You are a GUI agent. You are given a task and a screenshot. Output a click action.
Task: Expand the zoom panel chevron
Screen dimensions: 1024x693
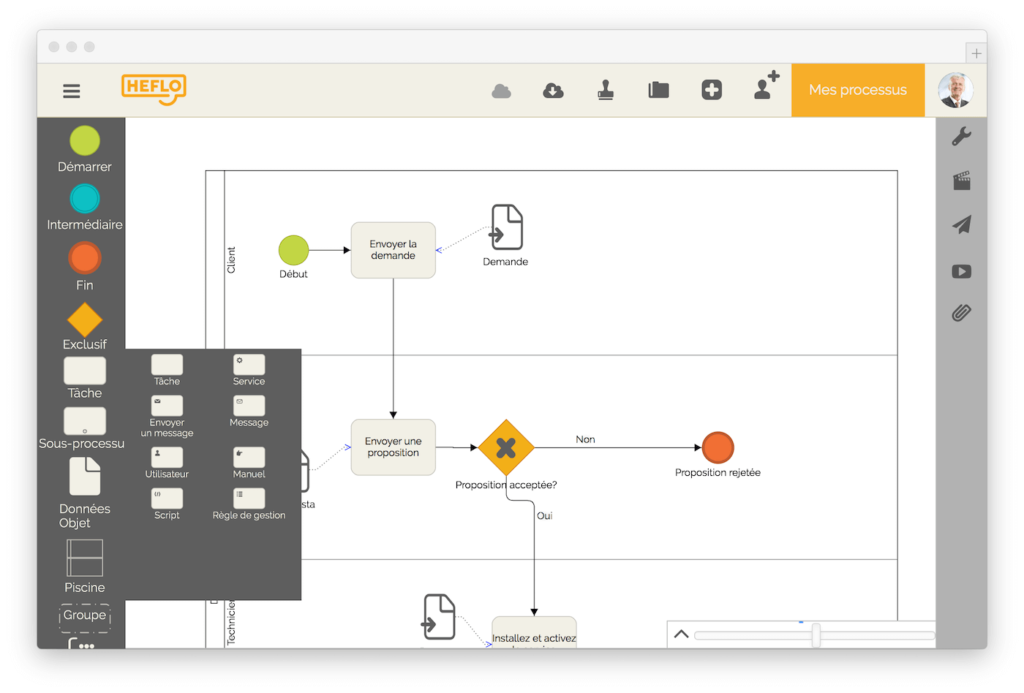(x=681, y=634)
